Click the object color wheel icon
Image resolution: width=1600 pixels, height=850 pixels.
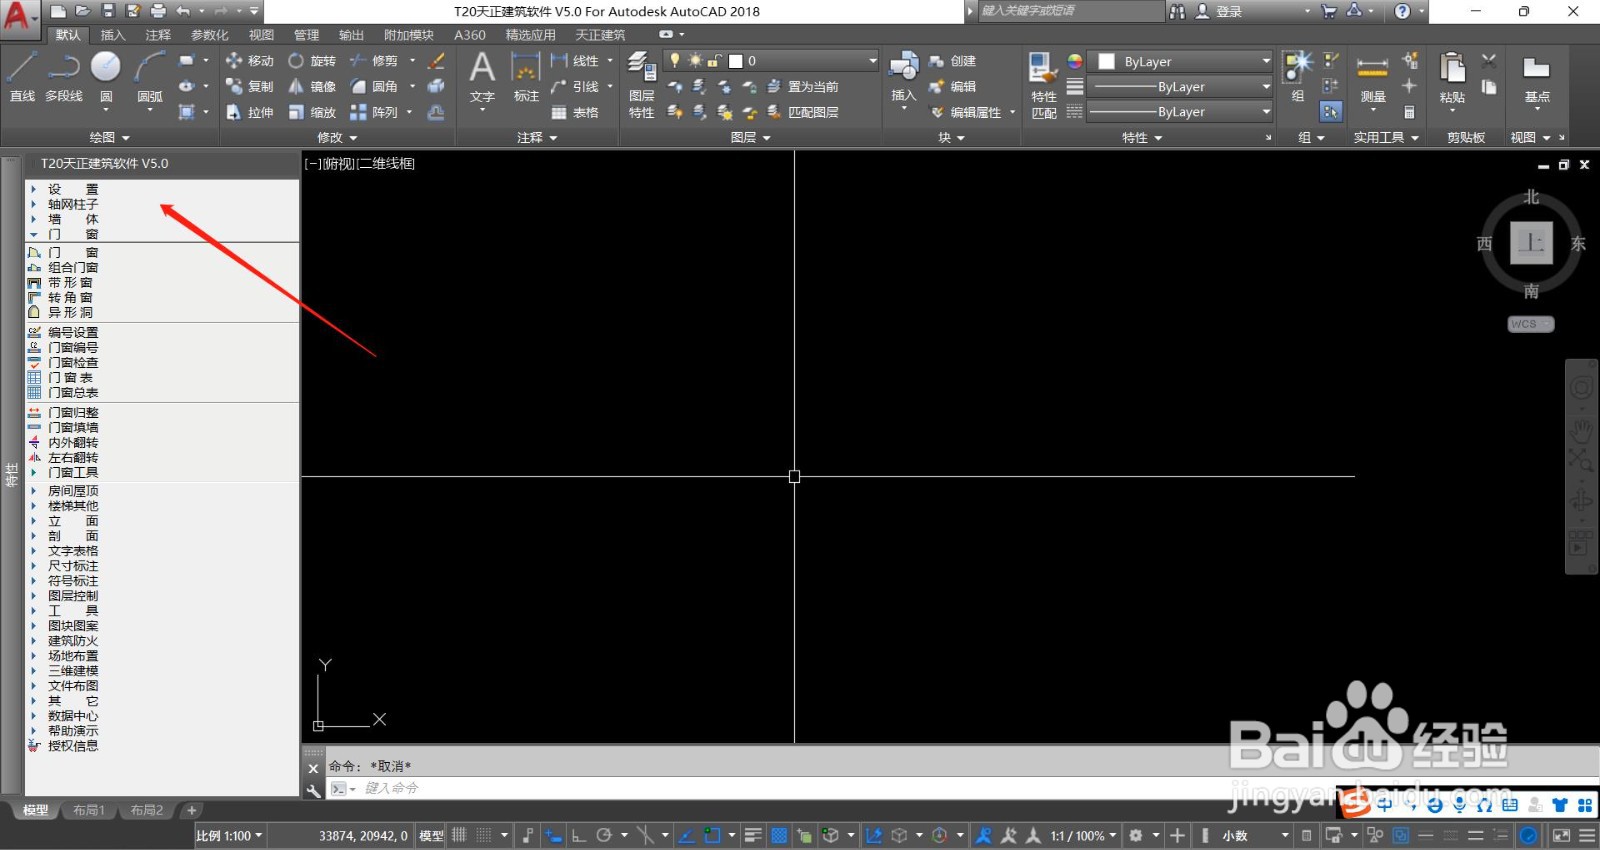[1075, 61]
